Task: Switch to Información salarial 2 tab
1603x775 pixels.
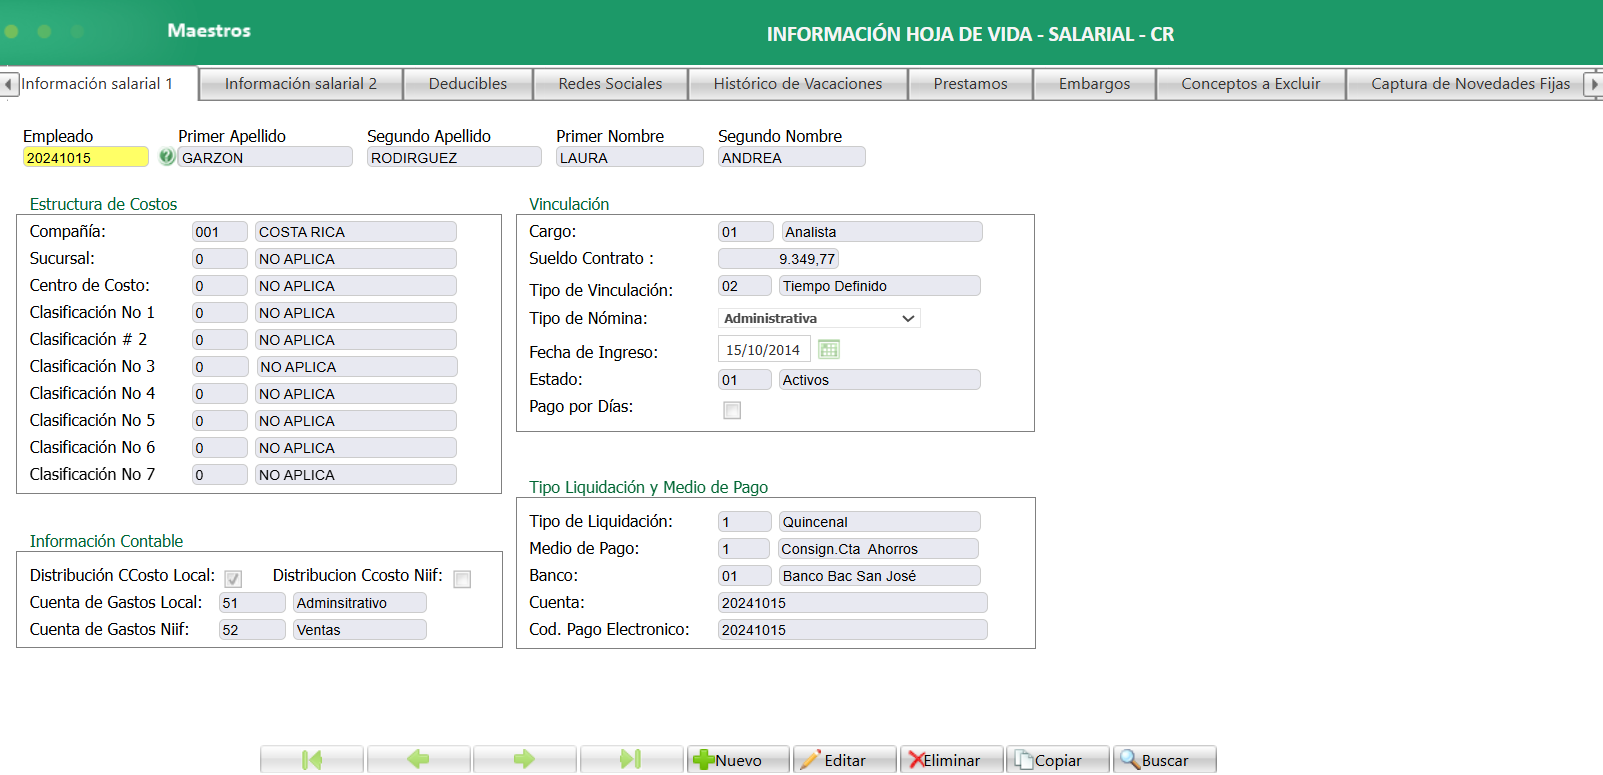Action: coord(301,84)
